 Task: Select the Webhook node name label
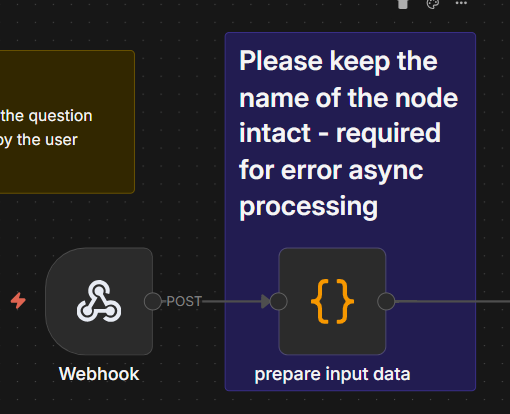coord(99,374)
